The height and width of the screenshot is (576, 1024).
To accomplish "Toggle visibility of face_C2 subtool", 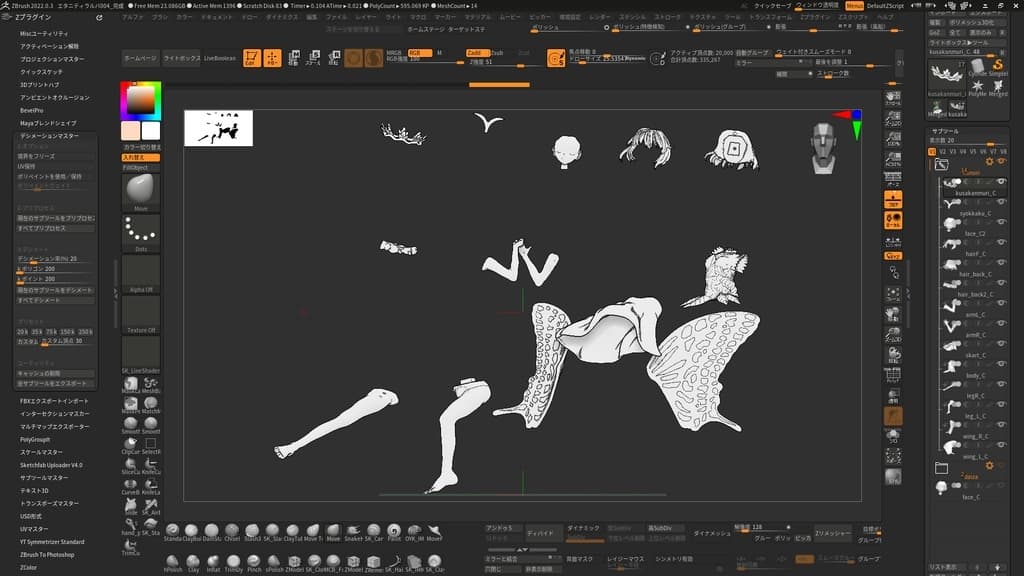I will tap(1001, 222).
